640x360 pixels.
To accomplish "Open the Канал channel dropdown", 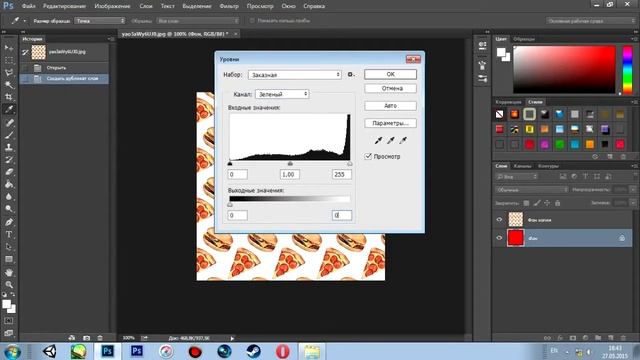I will click(282, 94).
